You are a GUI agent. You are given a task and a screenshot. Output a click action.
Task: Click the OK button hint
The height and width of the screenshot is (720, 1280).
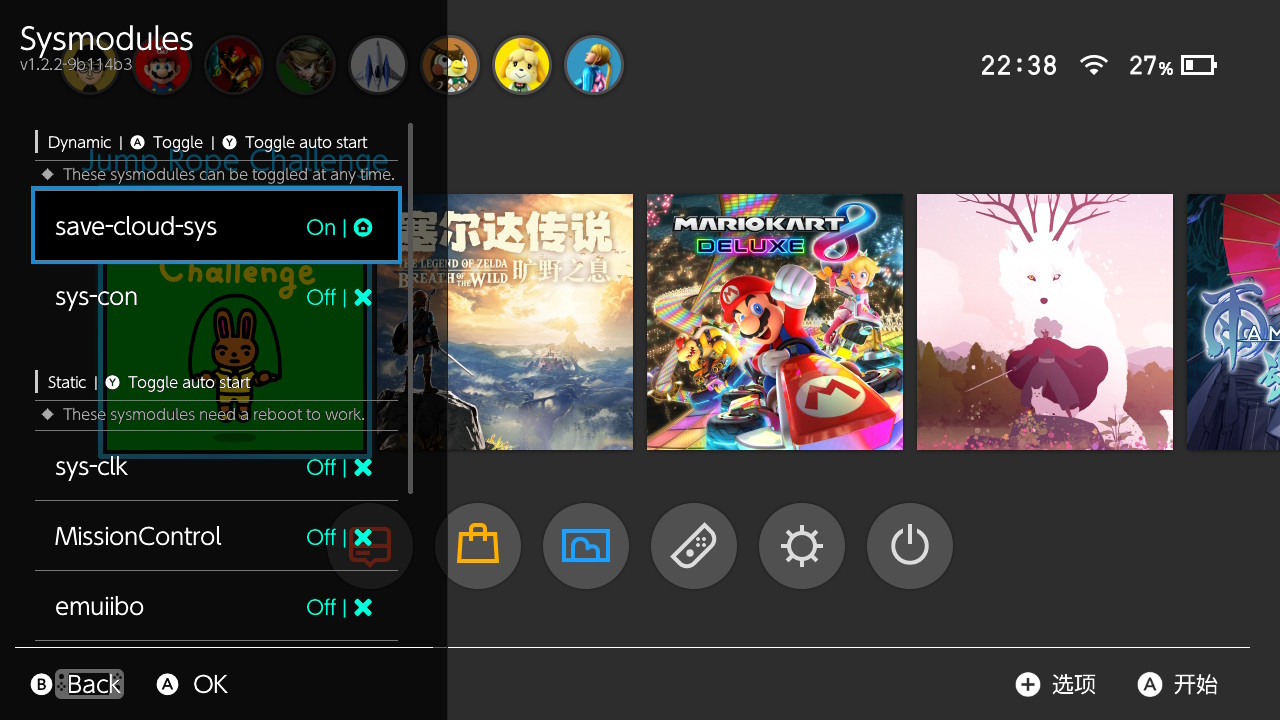pos(193,684)
